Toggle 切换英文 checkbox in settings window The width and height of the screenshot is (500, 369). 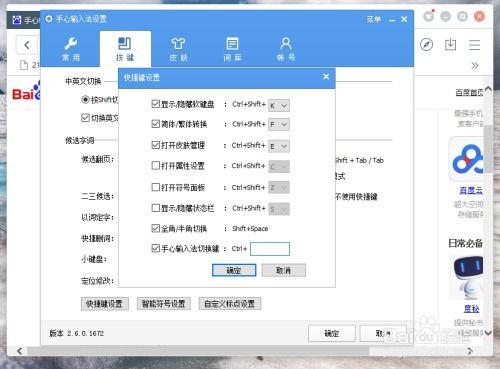click(x=85, y=118)
